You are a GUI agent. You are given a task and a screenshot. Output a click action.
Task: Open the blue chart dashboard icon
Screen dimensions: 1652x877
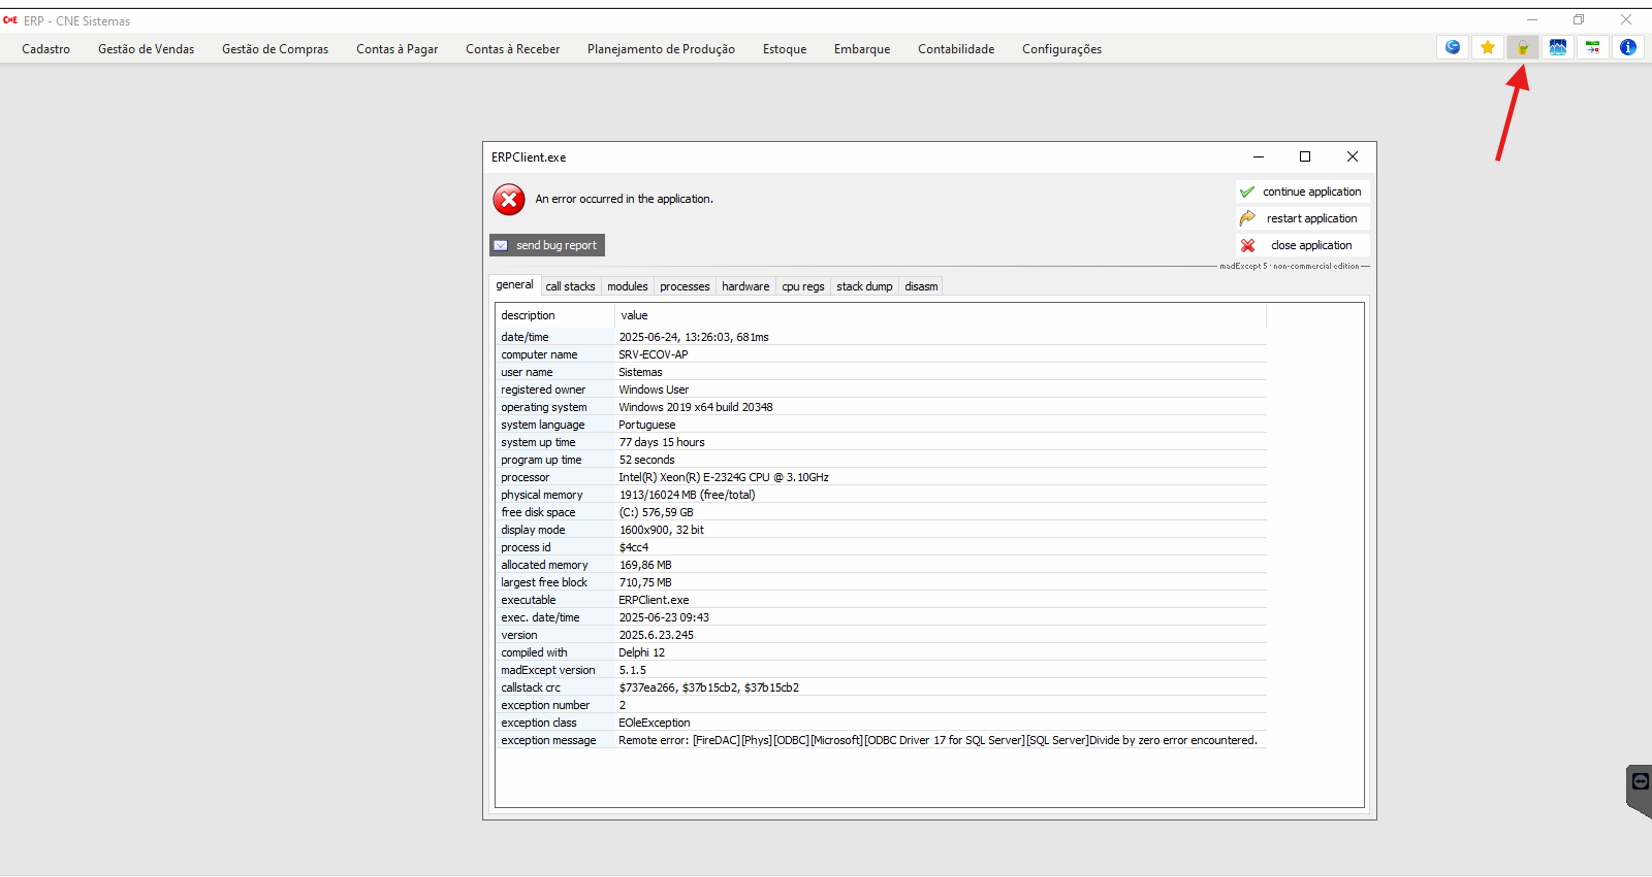pos(1557,47)
